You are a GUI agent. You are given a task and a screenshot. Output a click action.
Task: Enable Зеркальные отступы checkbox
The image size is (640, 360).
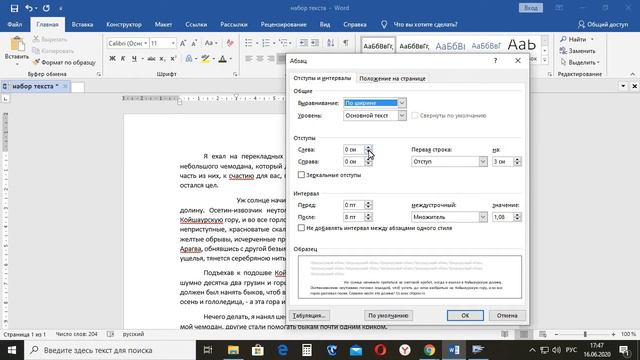(301, 175)
